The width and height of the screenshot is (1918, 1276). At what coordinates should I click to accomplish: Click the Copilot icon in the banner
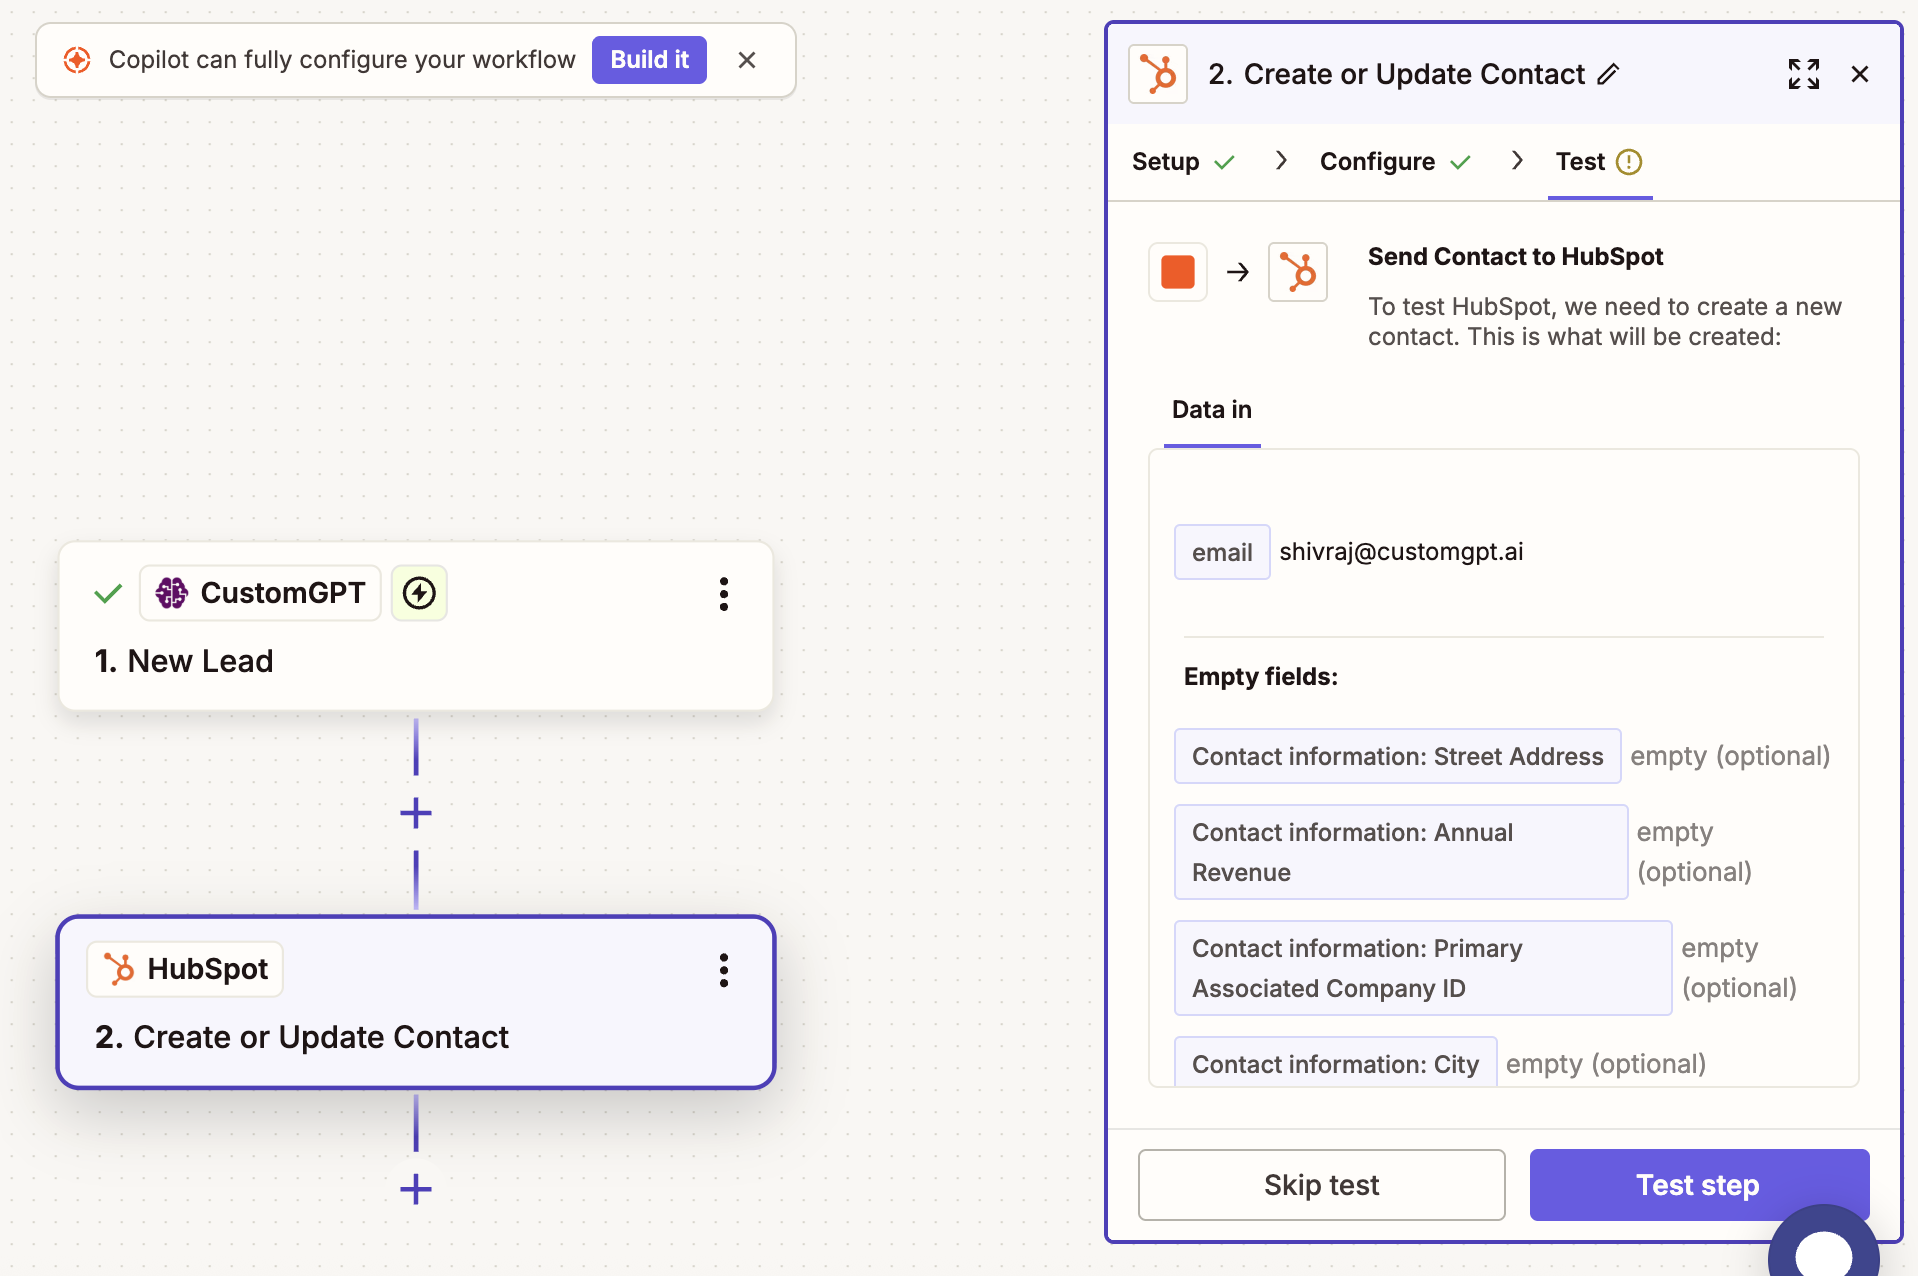(x=77, y=60)
